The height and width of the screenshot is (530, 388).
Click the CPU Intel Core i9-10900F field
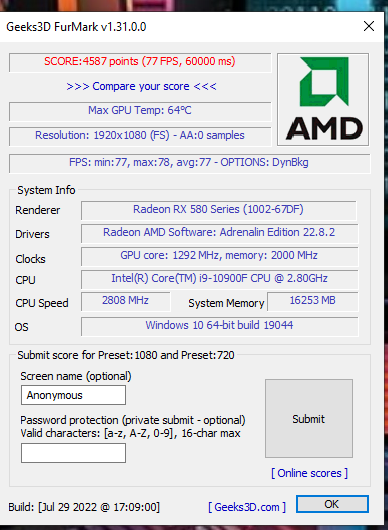tap(220, 279)
